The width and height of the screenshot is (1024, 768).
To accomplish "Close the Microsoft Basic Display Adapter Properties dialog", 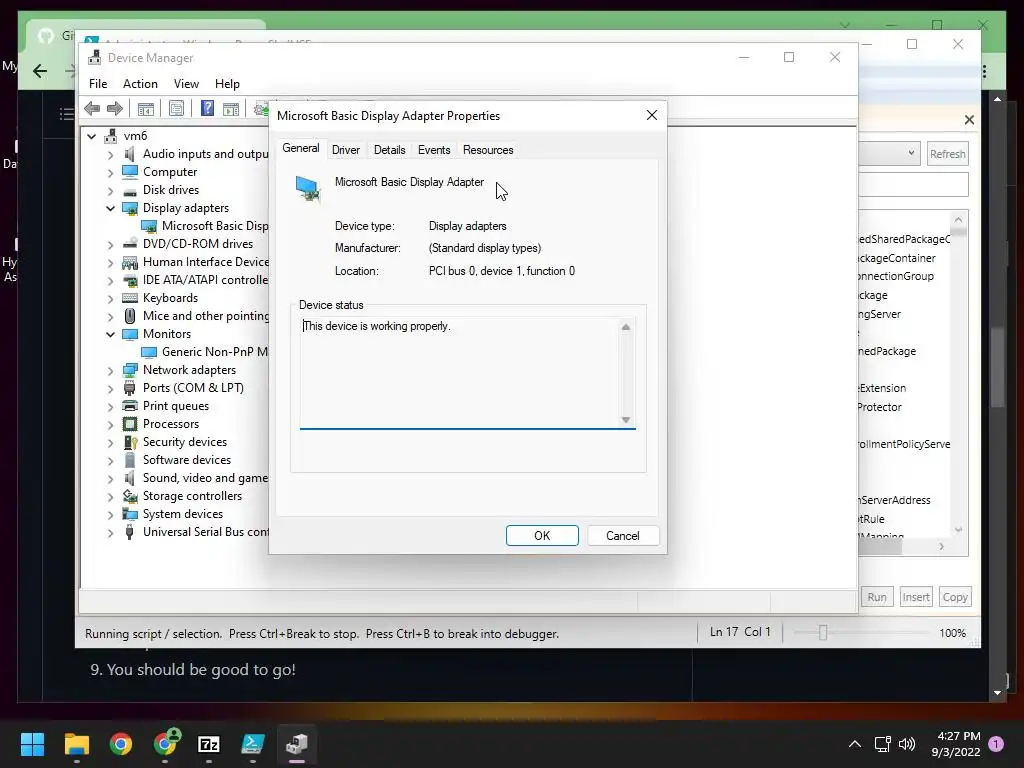I will [651, 115].
